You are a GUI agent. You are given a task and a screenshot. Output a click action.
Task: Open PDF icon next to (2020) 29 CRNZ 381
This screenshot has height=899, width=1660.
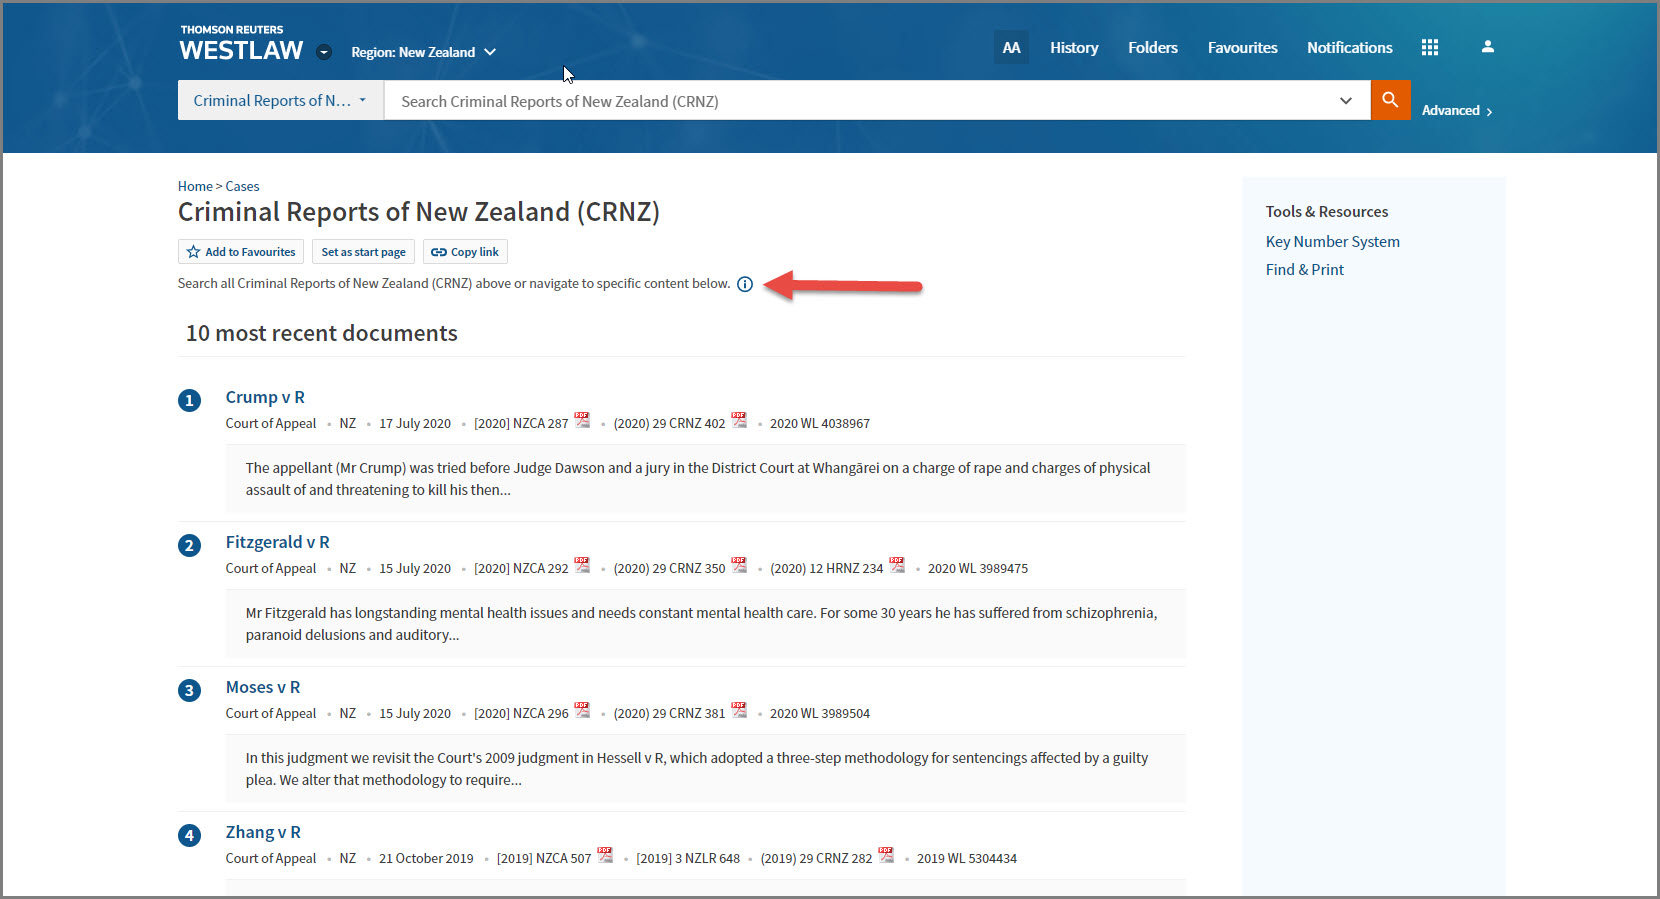point(739,710)
